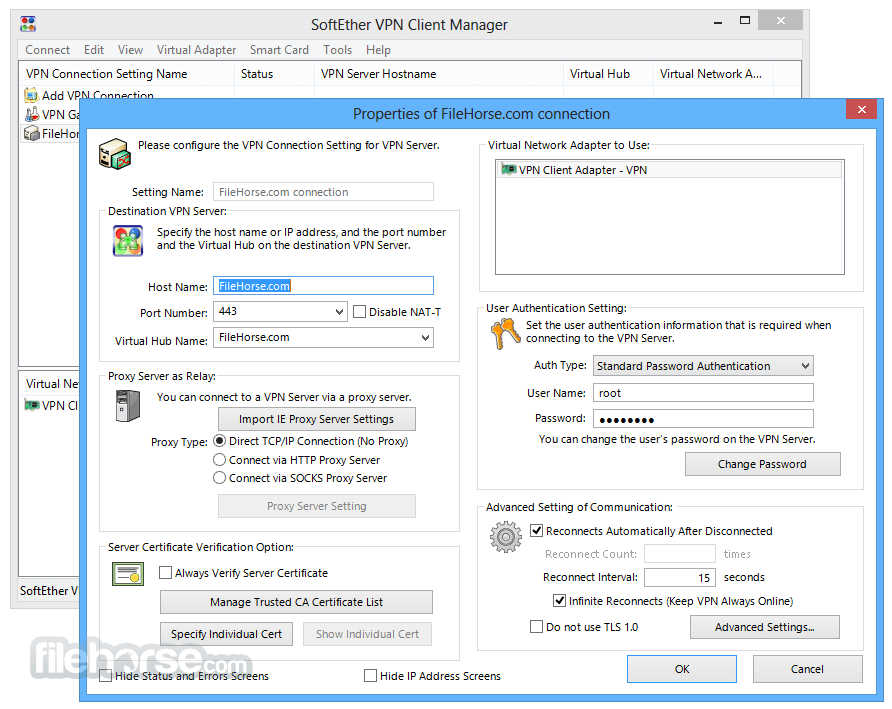Image resolution: width=892 pixels, height=709 pixels.
Task: Select the VPN Client Adapter - VPN entry
Action: click(670, 170)
